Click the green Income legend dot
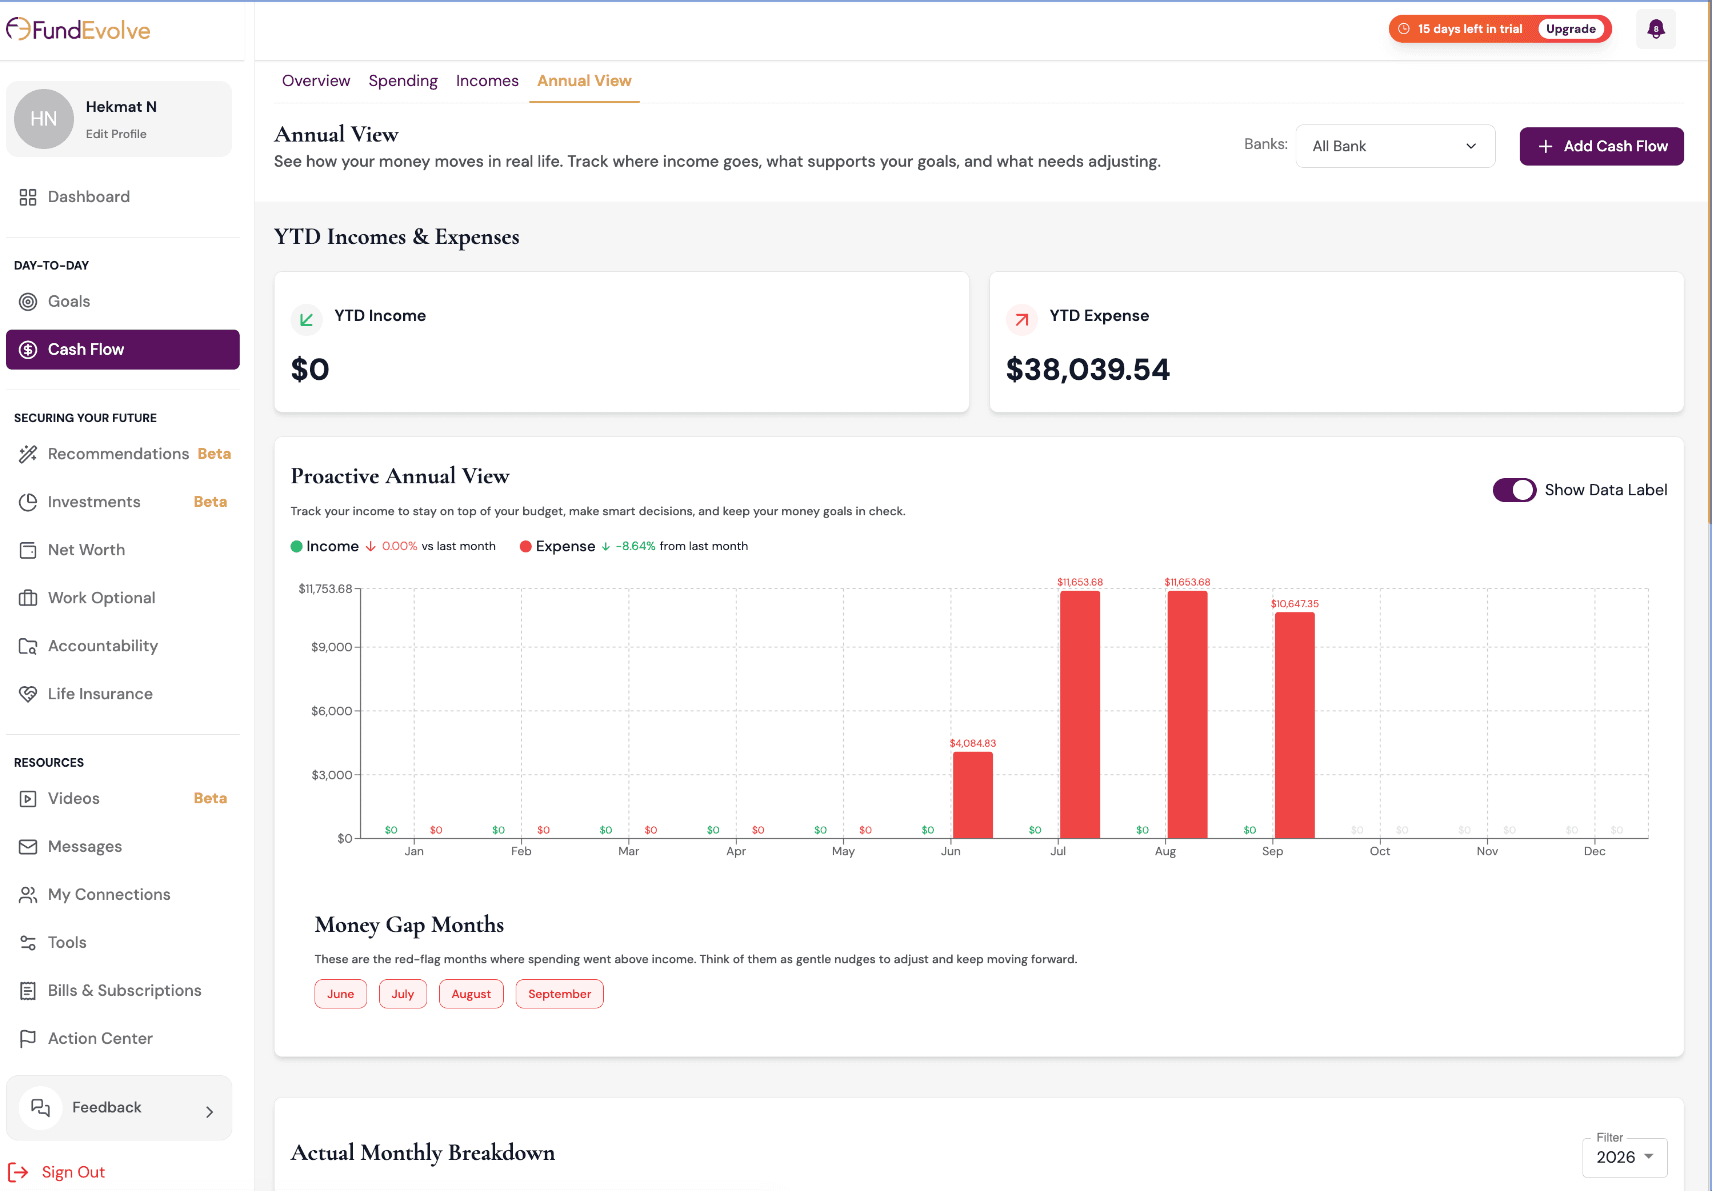 point(296,546)
